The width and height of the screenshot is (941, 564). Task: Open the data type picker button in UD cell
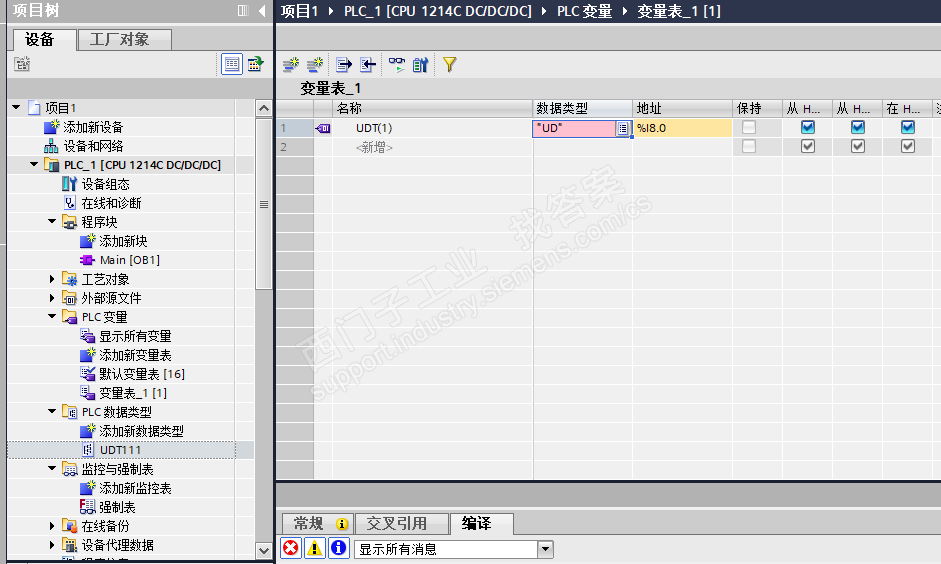point(623,128)
